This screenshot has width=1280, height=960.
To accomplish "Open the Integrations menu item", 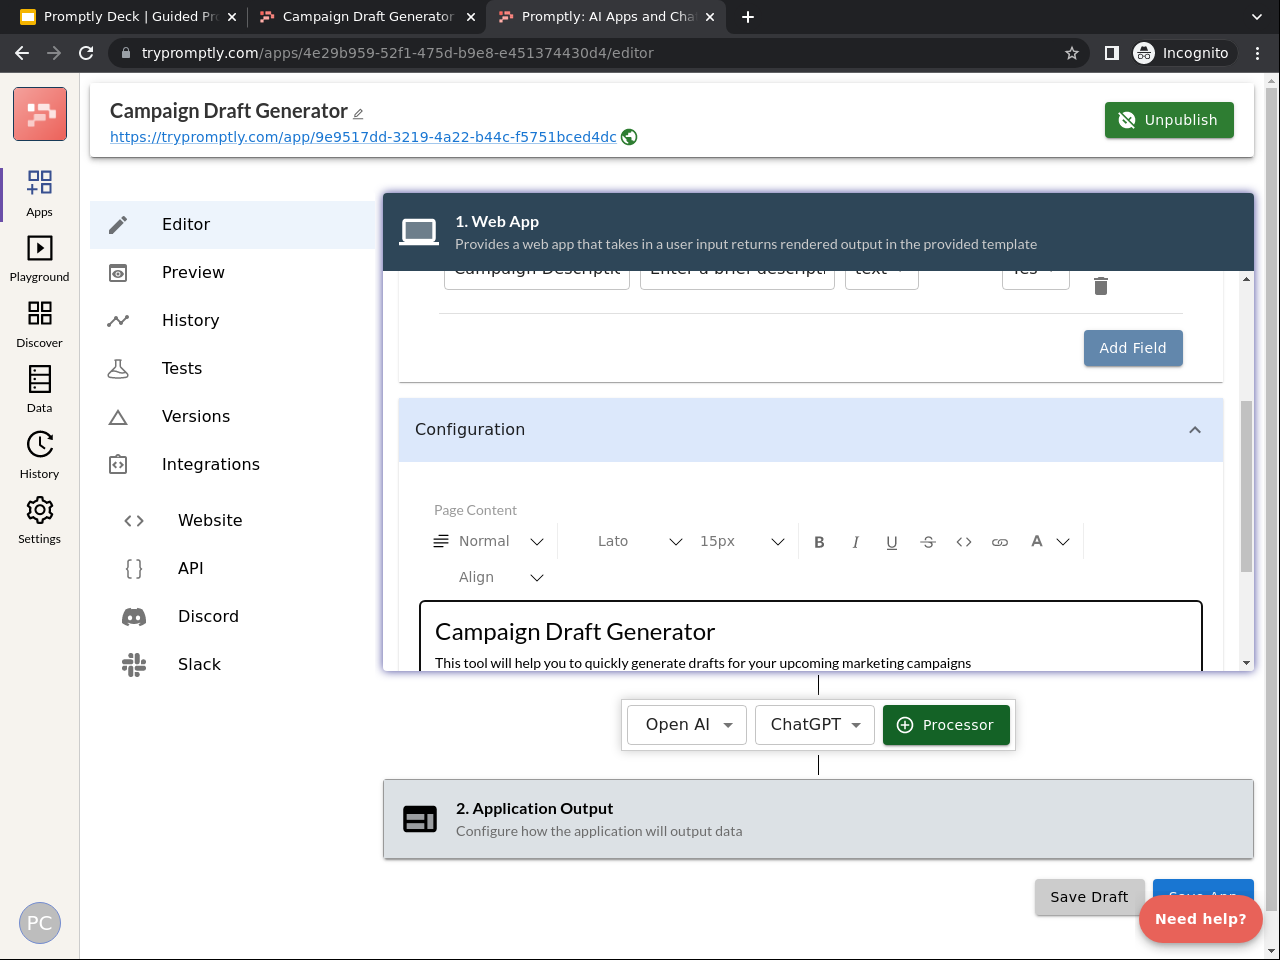I will (x=233, y=465).
